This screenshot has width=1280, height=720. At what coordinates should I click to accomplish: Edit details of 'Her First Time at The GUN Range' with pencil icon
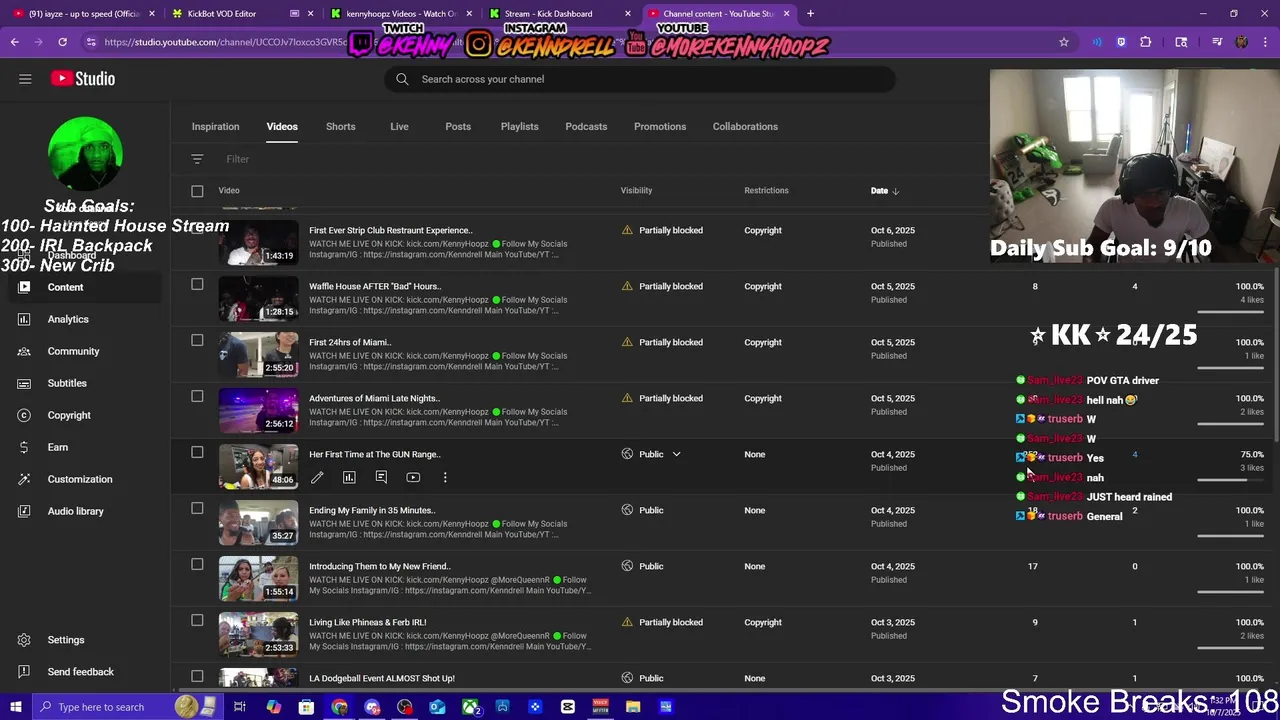[x=317, y=478]
